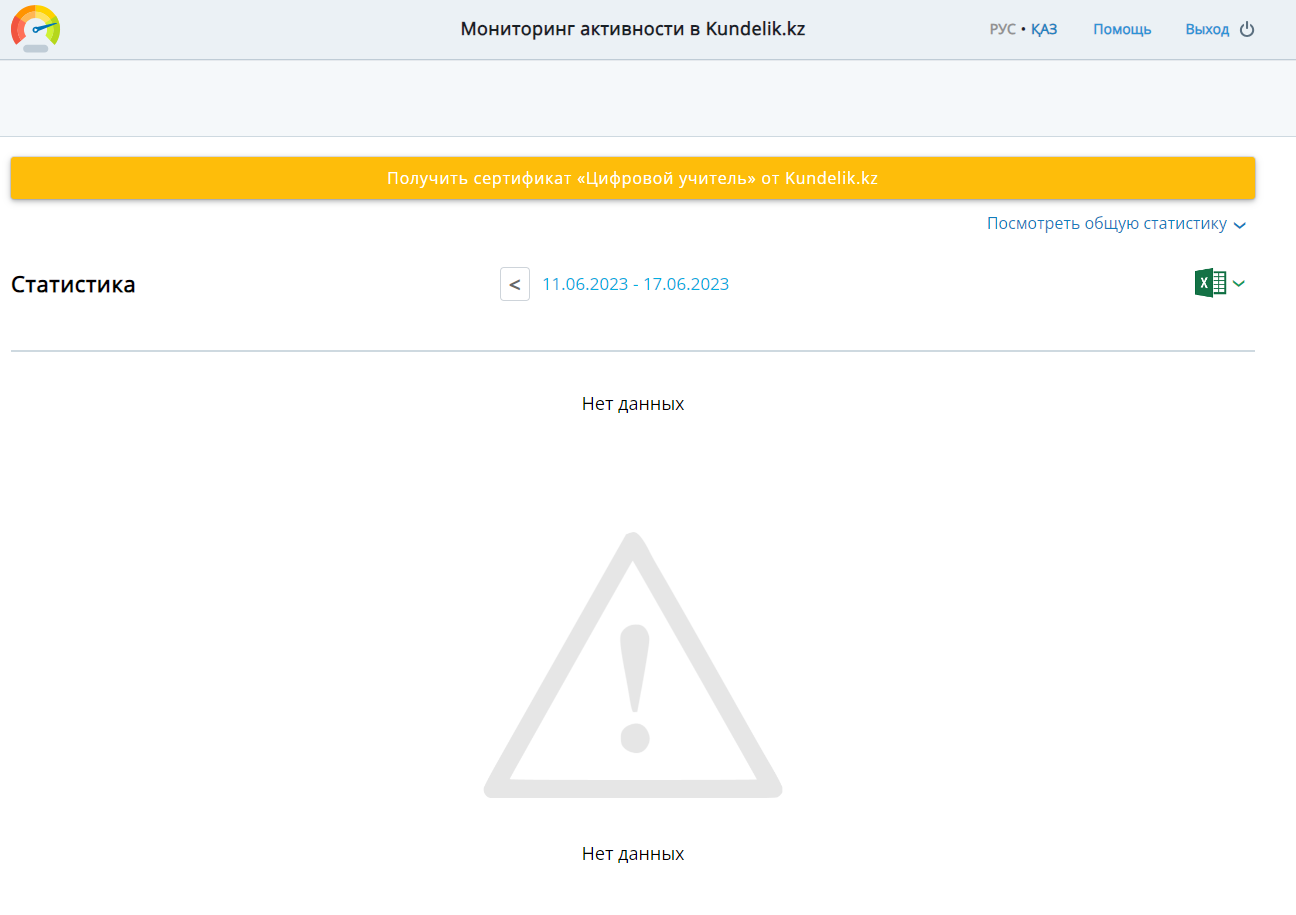Click the speedometer gauge logo
The image size is (1296, 915).
click(35, 29)
